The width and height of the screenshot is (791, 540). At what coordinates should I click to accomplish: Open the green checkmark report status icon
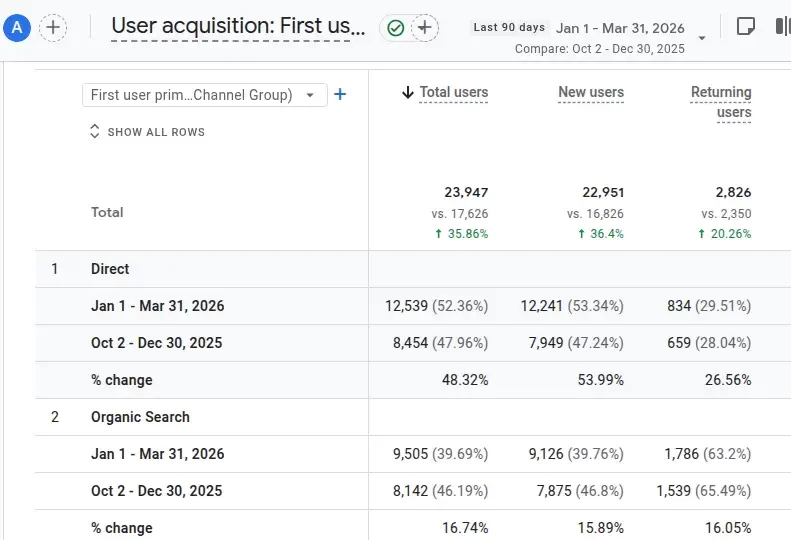coord(396,28)
